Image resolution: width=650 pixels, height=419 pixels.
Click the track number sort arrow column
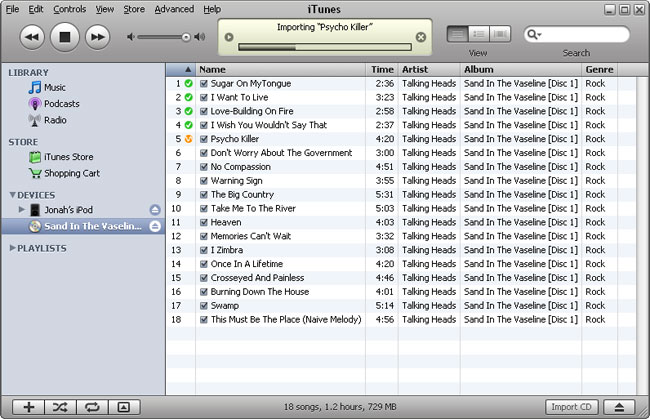pyautogui.click(x=181, y=70)
